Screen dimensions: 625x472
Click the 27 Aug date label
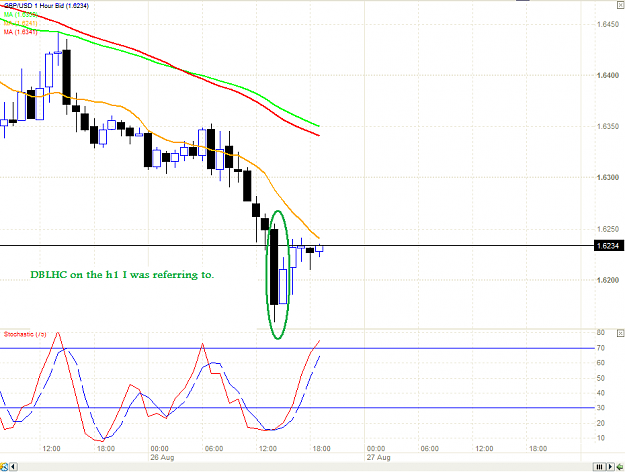[x=379, y=457]
